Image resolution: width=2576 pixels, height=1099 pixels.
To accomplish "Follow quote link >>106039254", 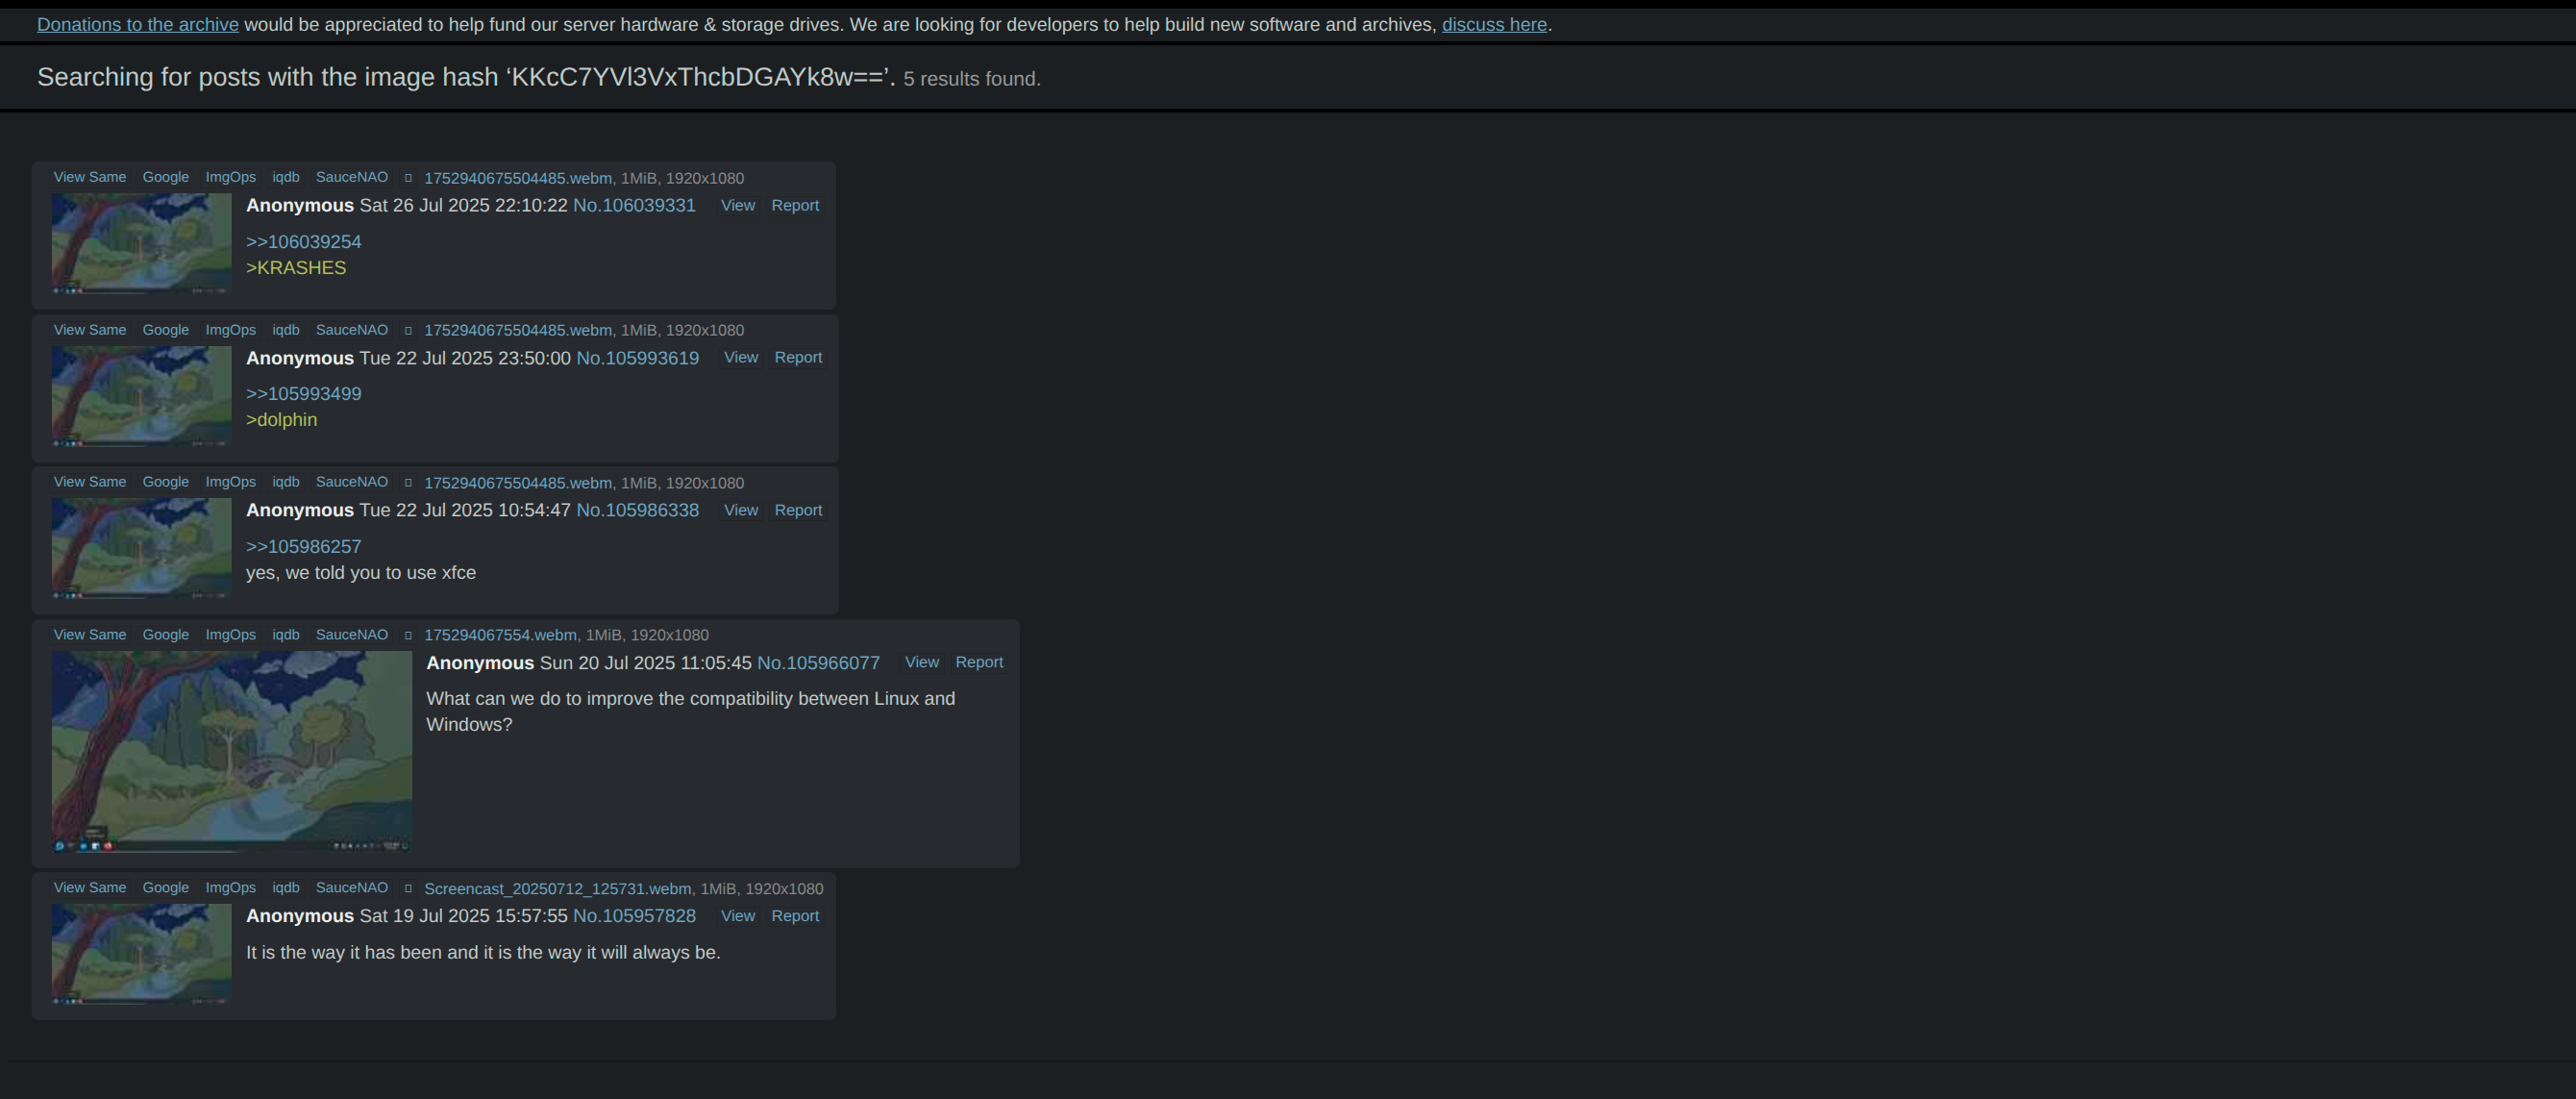I will tap(304, 242).
